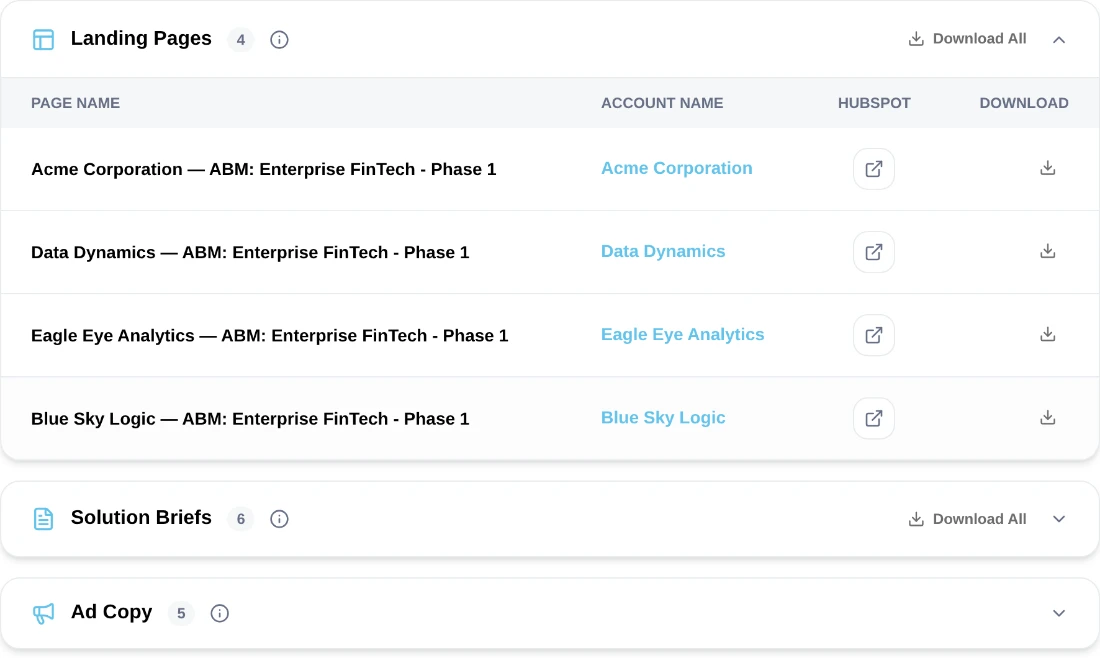Select 'Eagle Eye Analytics — ABM: Enterprise FinTech - Phase 1'
The height and width of the screenshot is (658, 1100).
coord(269,335)
